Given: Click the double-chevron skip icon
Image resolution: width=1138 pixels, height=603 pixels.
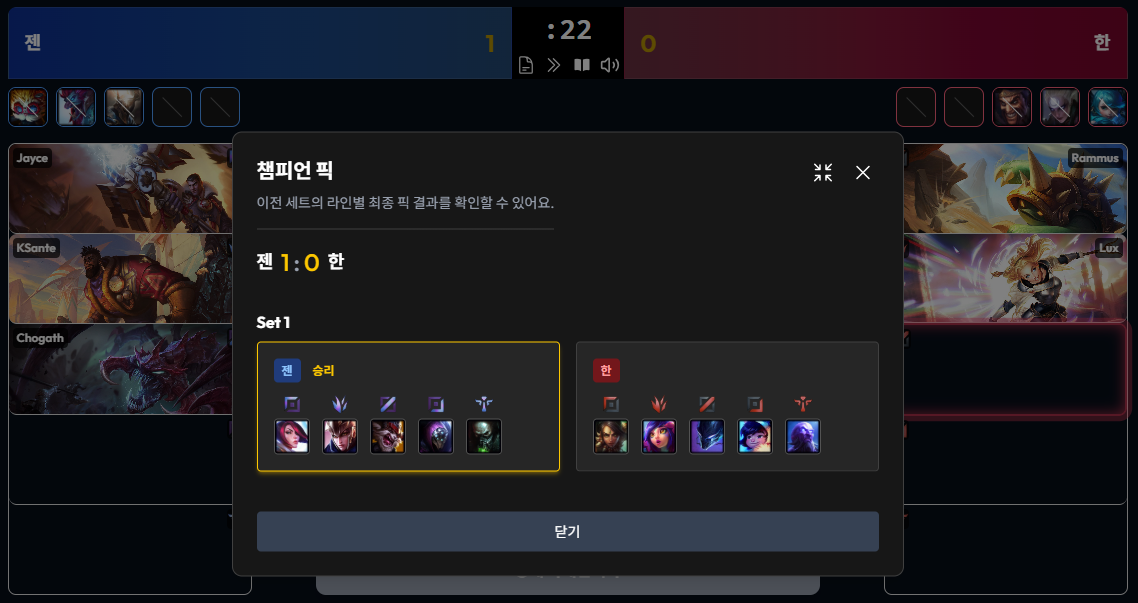Looking at the screenshot, I should (x=554, y=65).
